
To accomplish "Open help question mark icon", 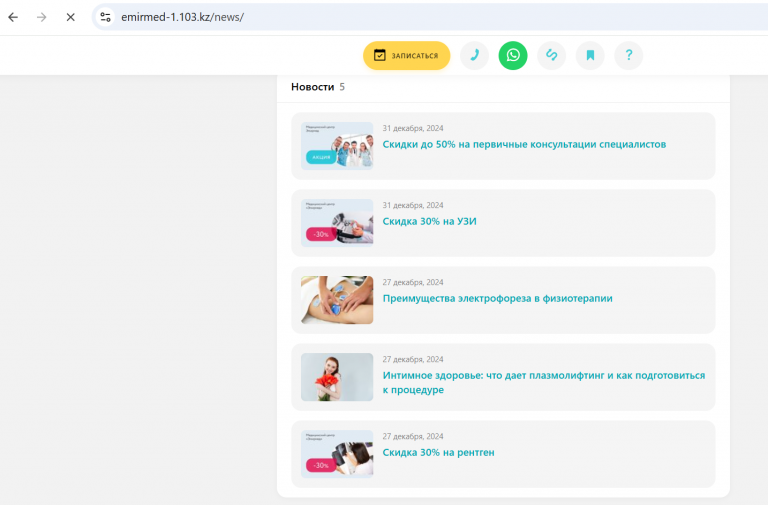I will tap(629, 55).
